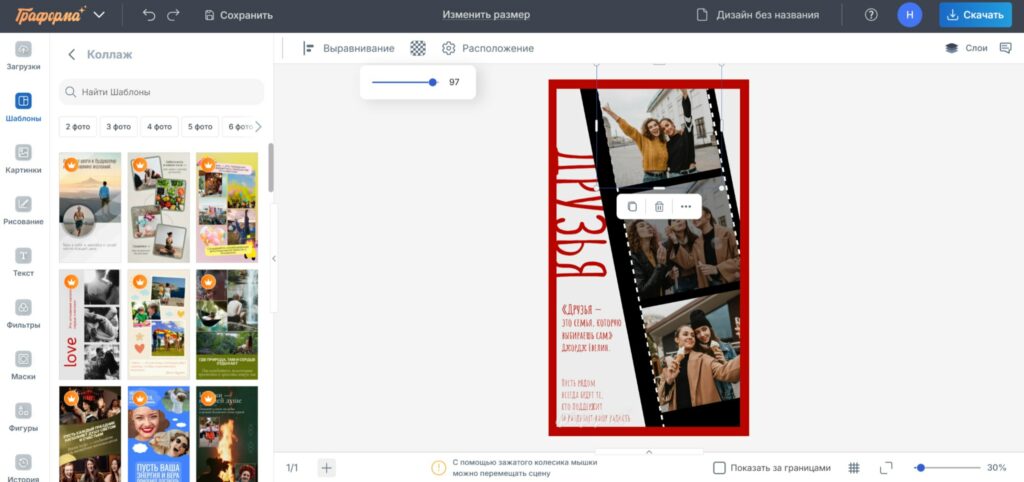
Task: Filter templates by 4 фото
Action: tap(159, 127)
